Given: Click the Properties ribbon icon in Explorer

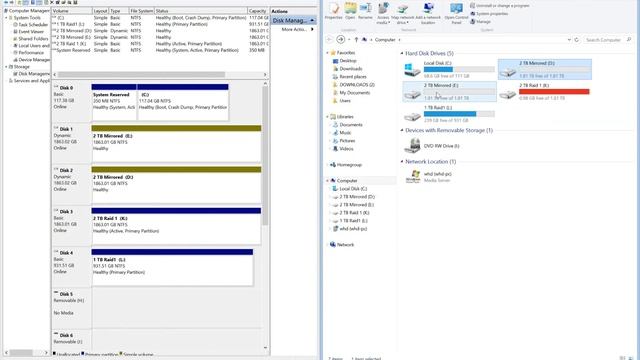Looking at the screenshot, I should (333, 11).
